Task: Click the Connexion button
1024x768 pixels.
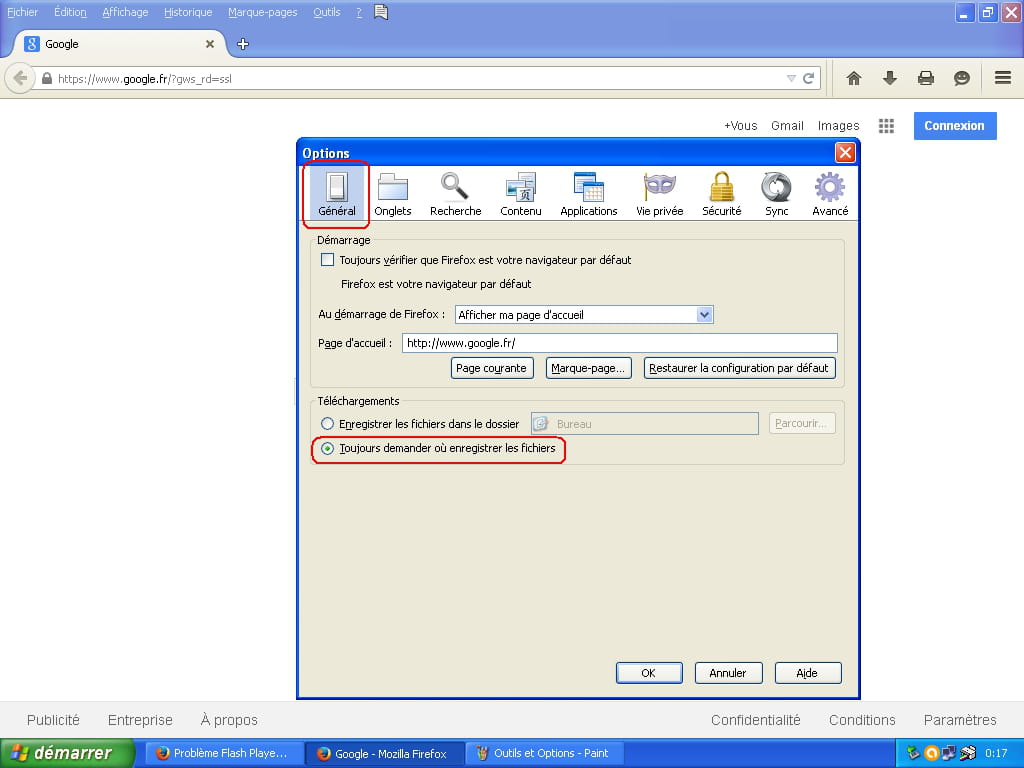Action: pos(954,125)
